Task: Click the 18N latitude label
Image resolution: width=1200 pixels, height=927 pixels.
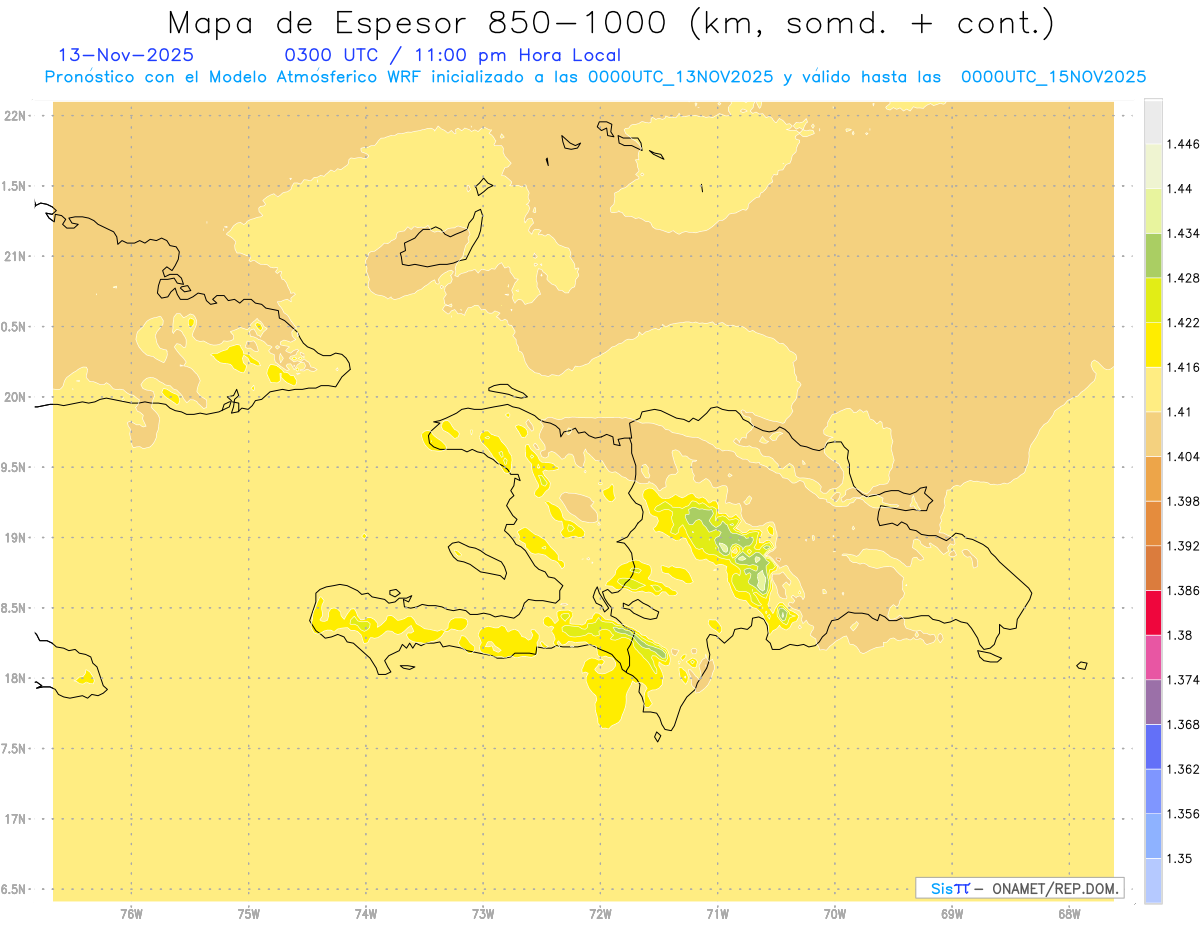Action: [15, 678]
